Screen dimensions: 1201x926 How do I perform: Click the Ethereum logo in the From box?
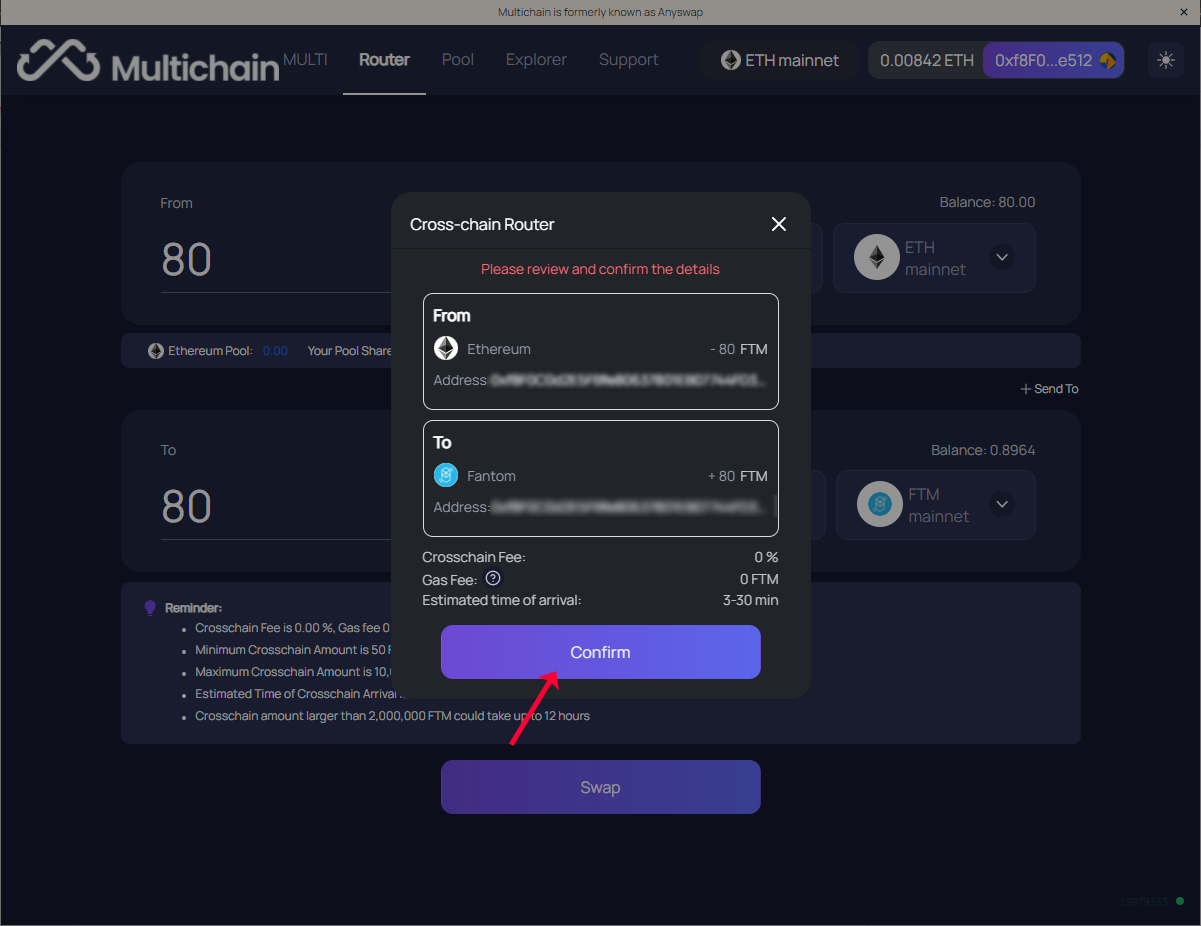[446, 349]
